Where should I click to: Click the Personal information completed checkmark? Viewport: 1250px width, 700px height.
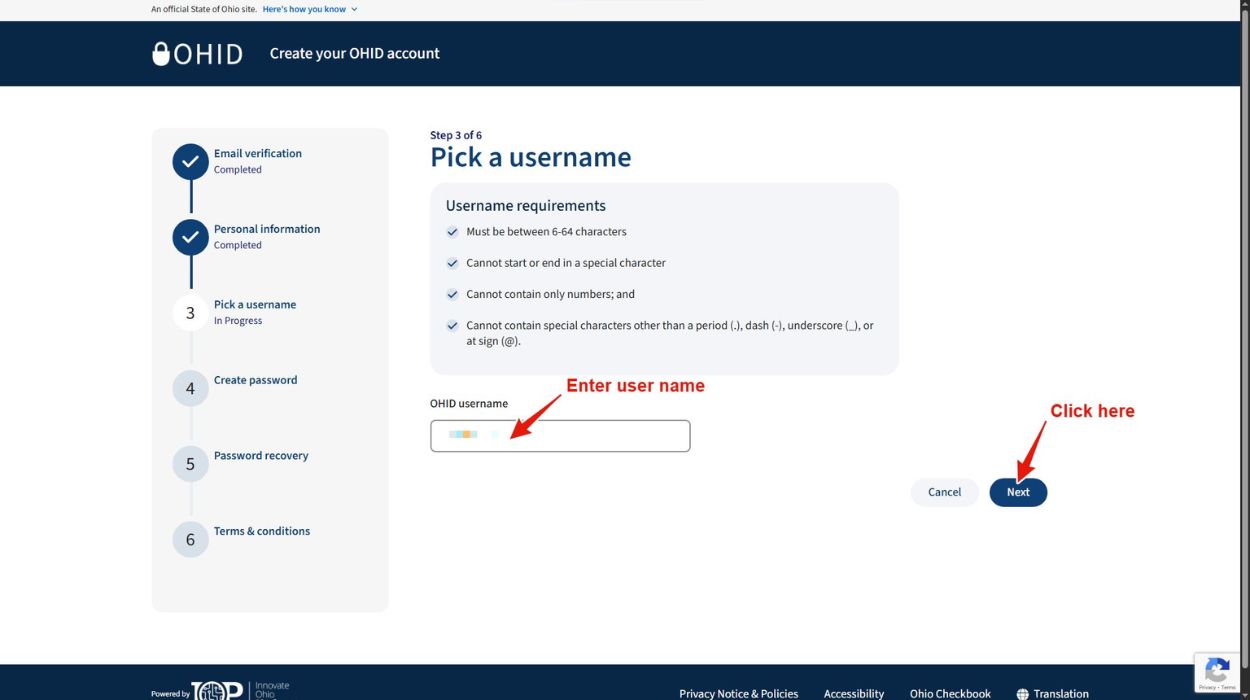click(190, 237)
